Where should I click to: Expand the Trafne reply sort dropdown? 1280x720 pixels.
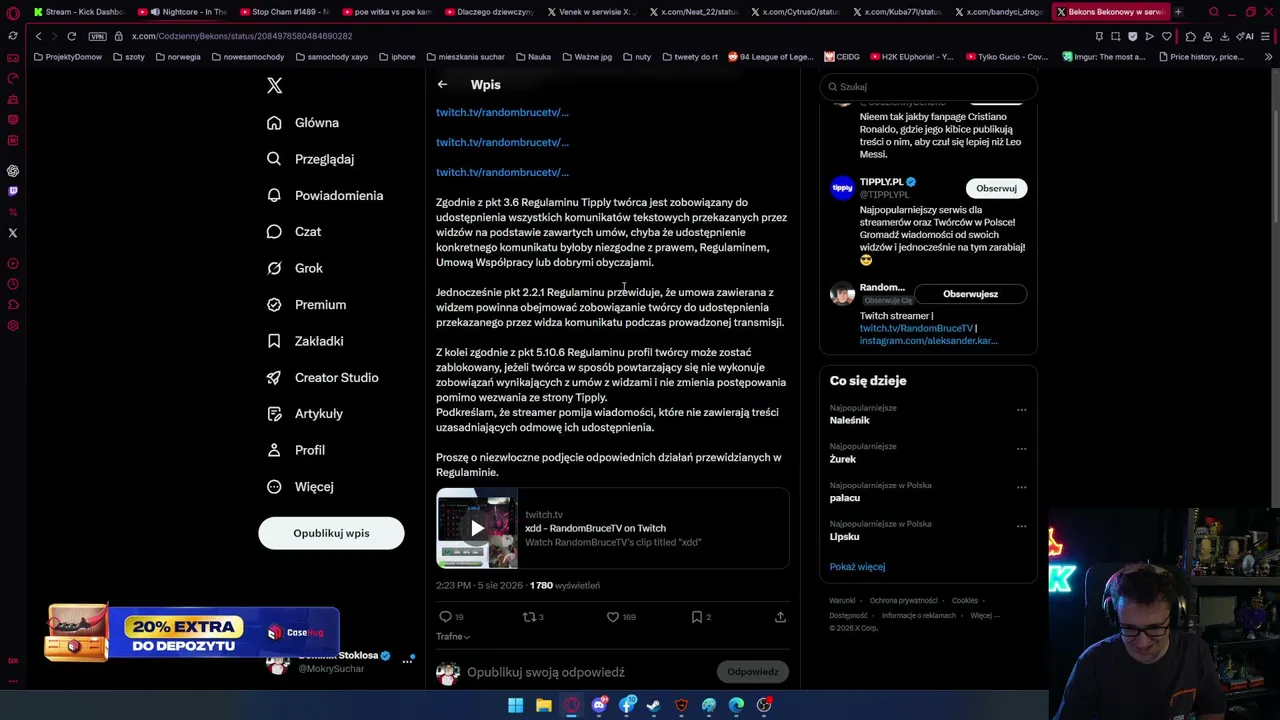tap(453, 637)
